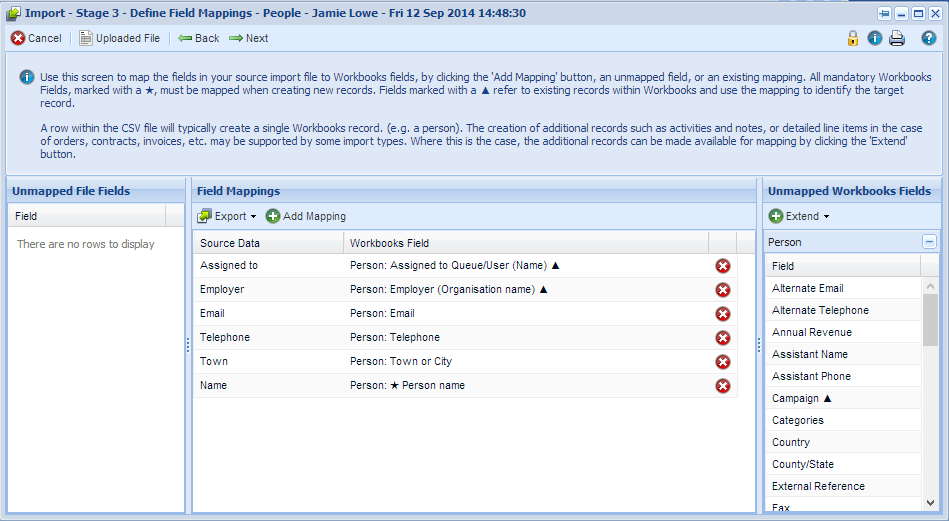
Task: Click the Assigned to Queue/User mapping
Action: click(x=526, y=265)
